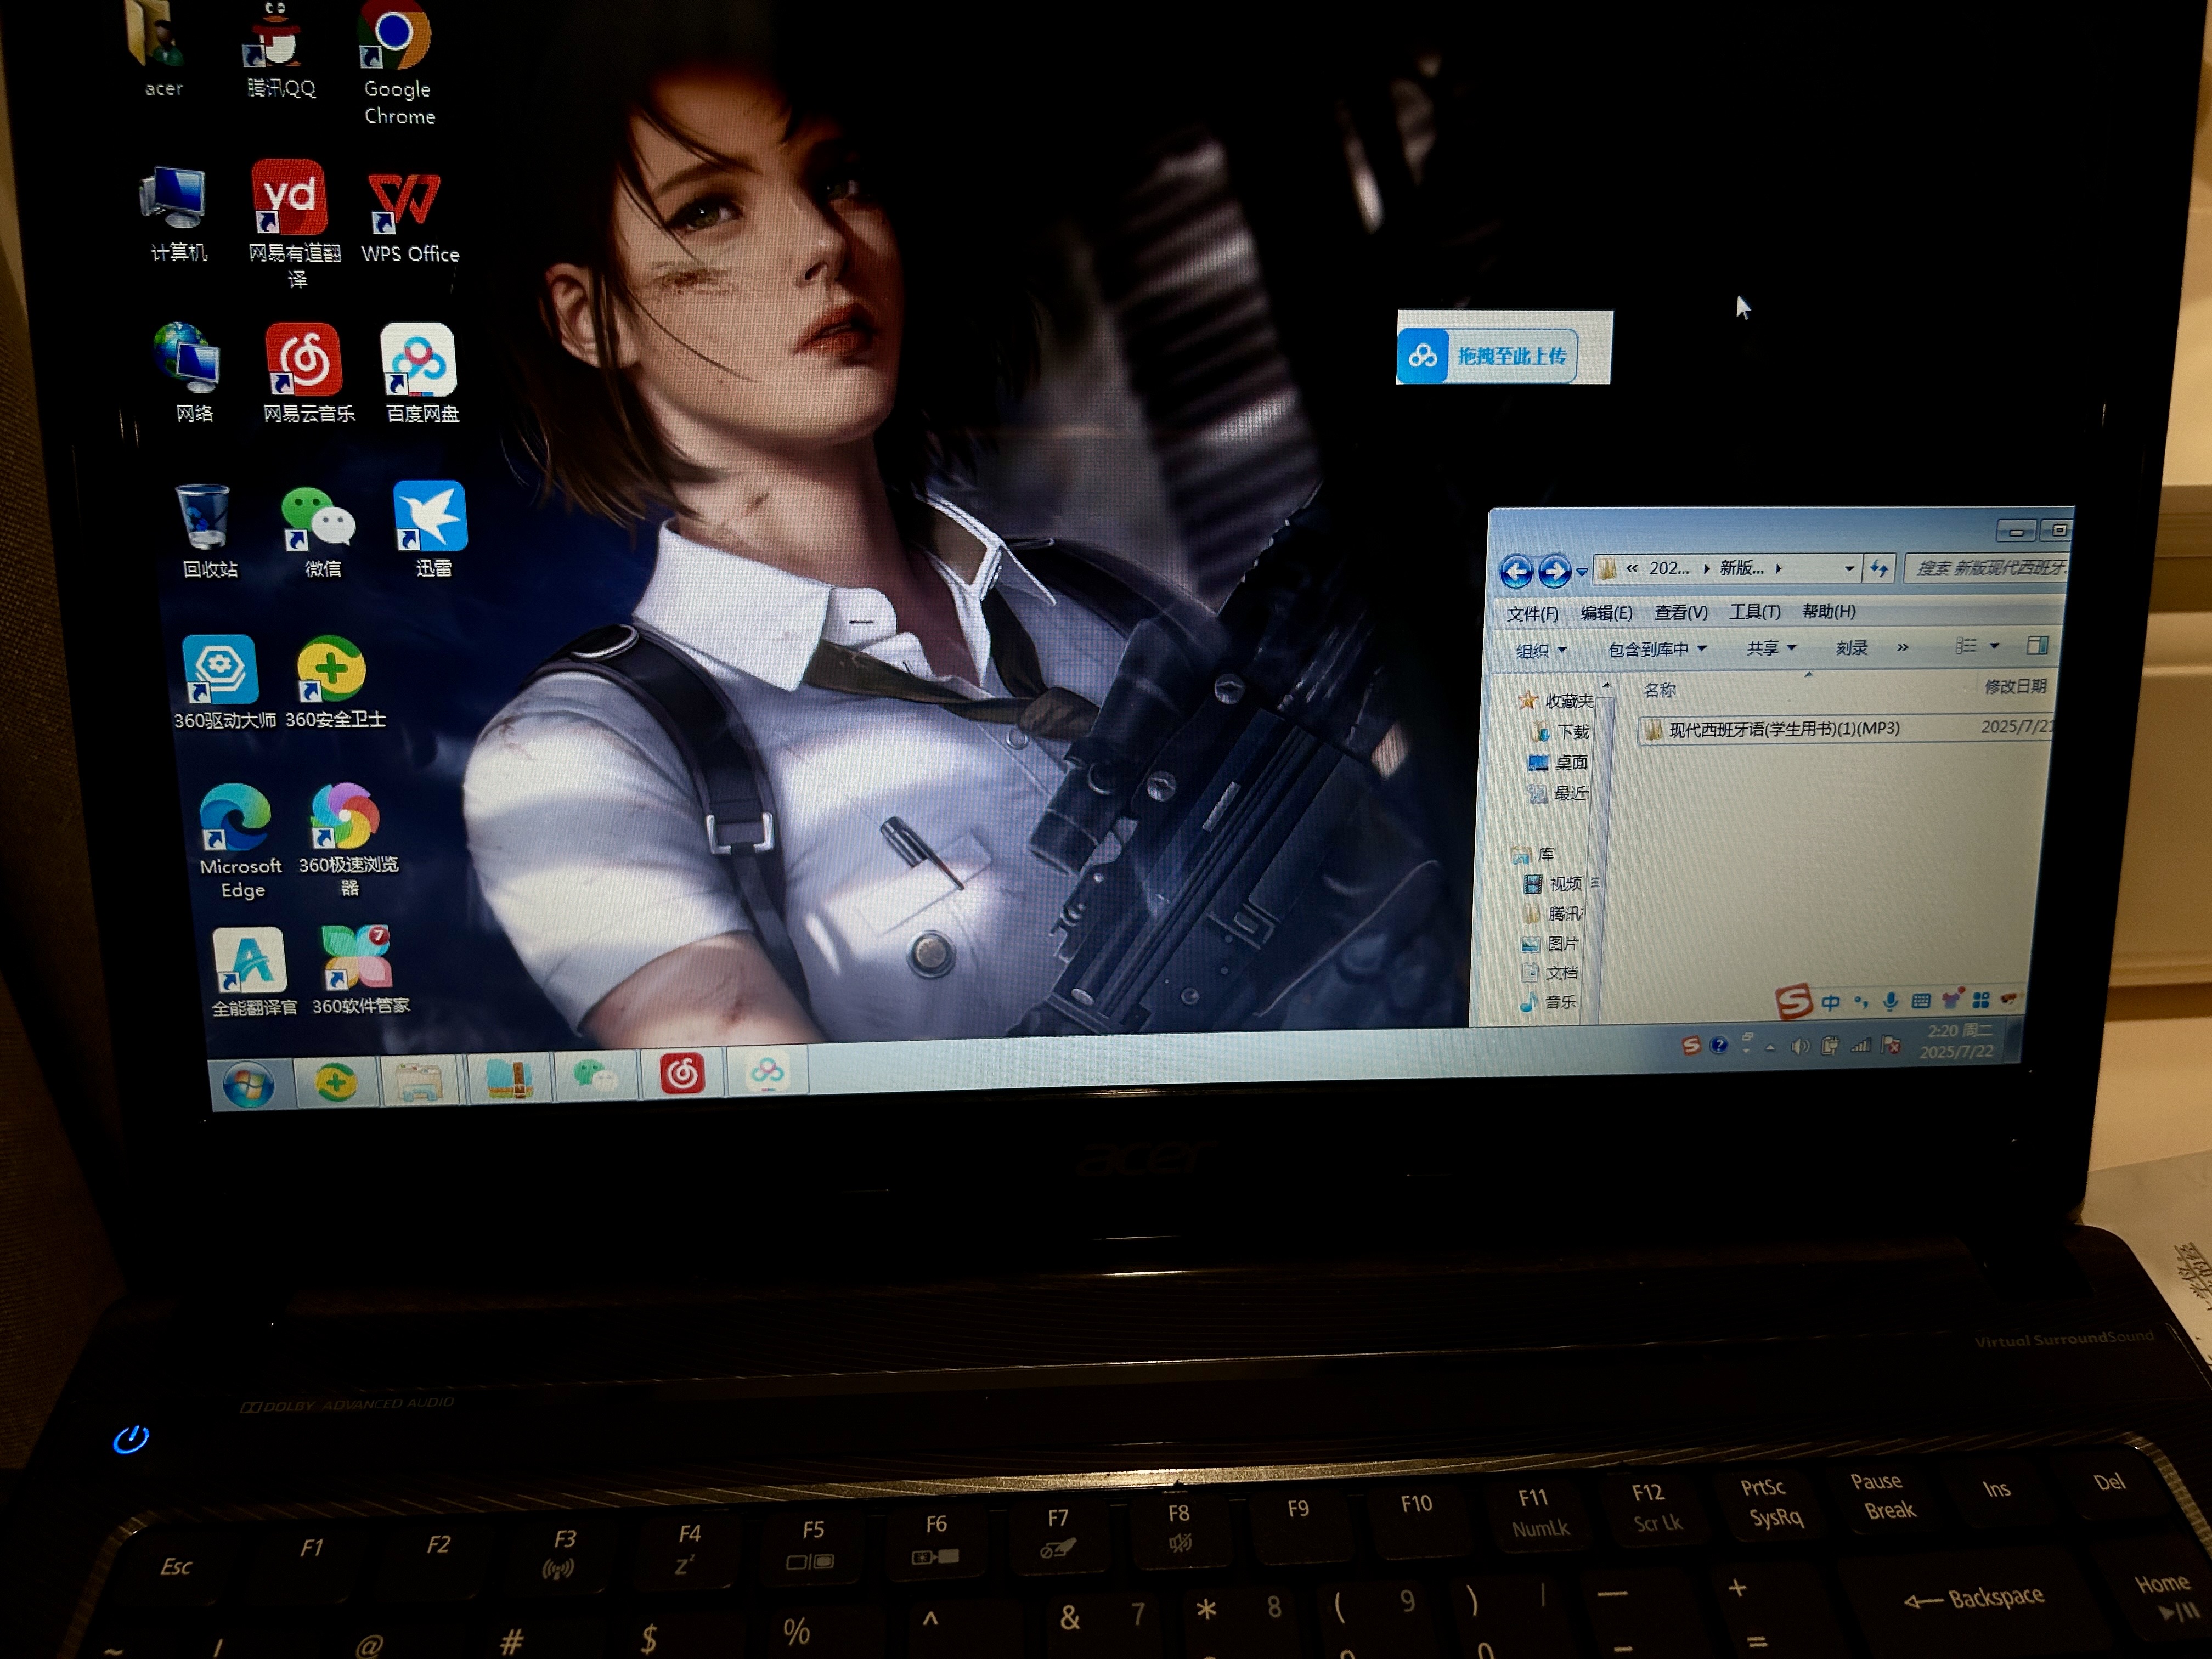2212x1659 pixels.
Task: Expand the 包含到库中 dropdown
Action: tap(1657, 649)
